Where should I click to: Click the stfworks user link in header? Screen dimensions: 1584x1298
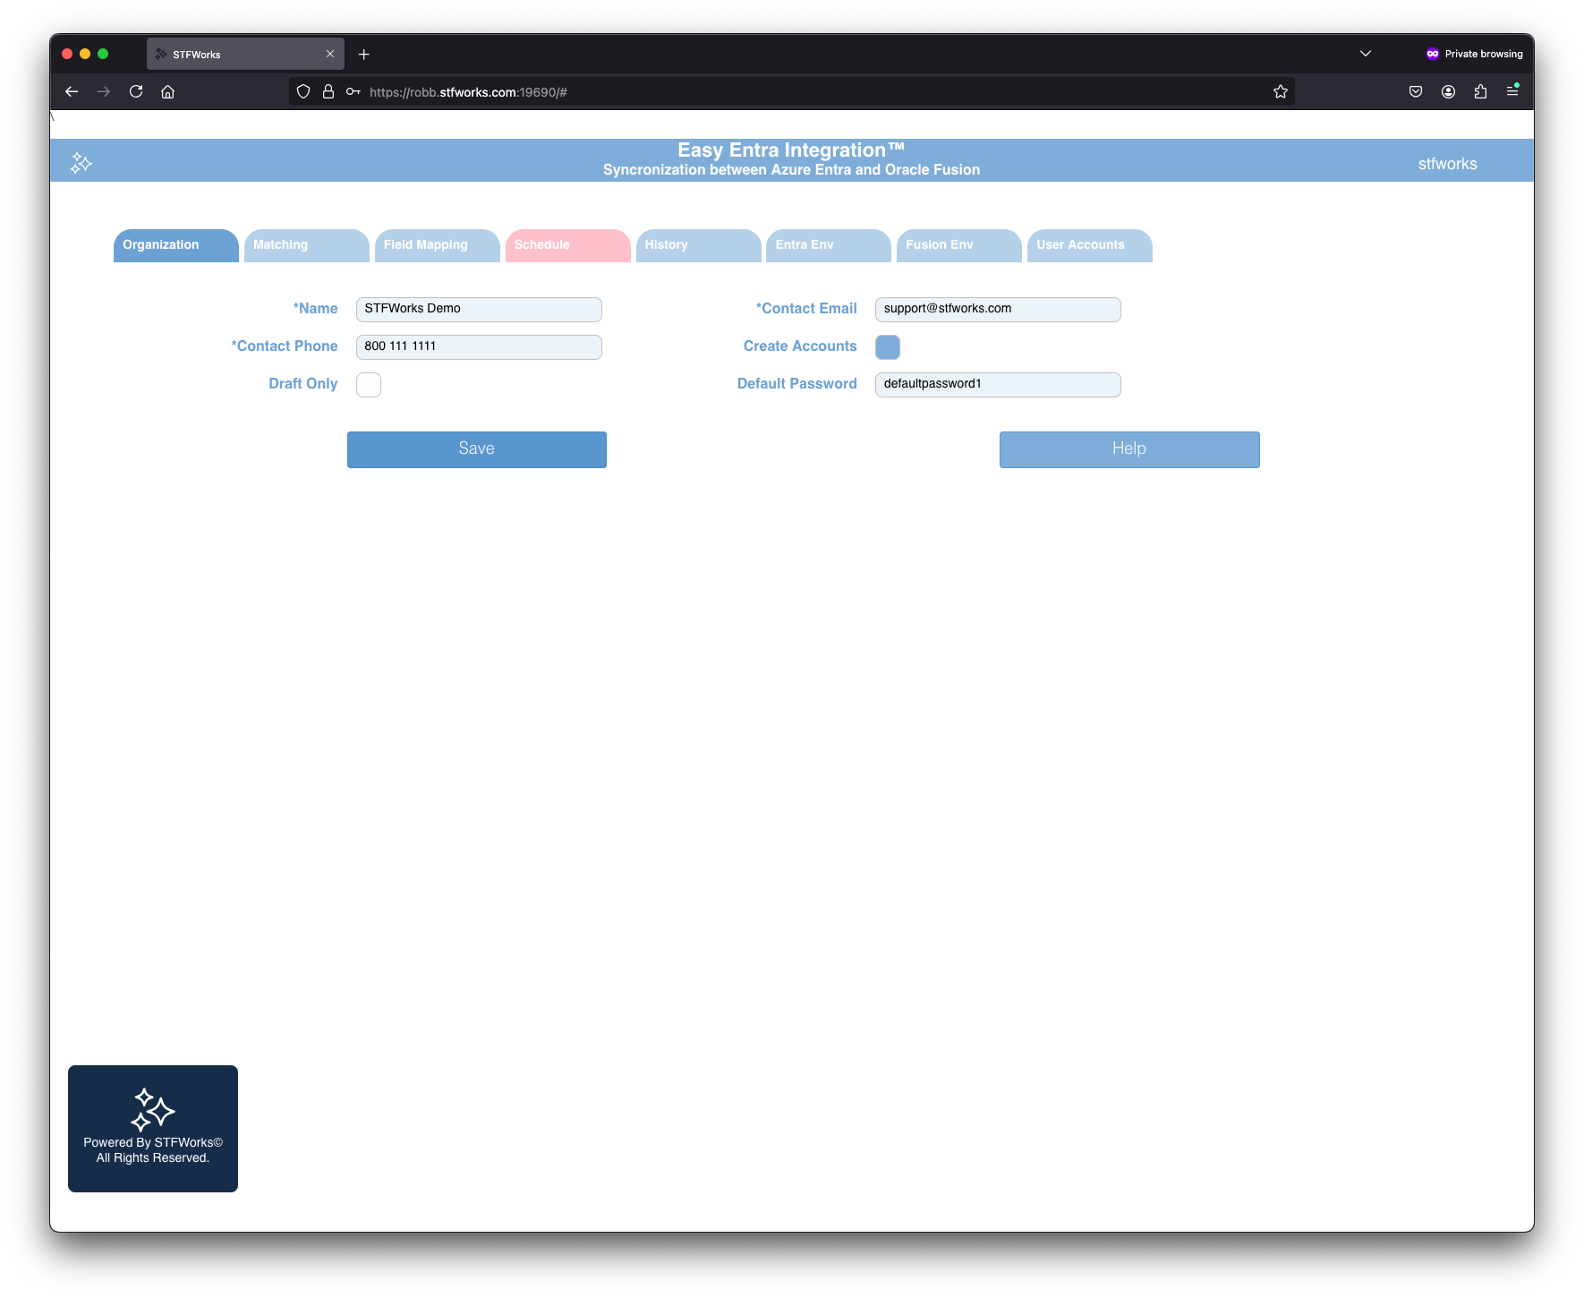pos(1447,164)
